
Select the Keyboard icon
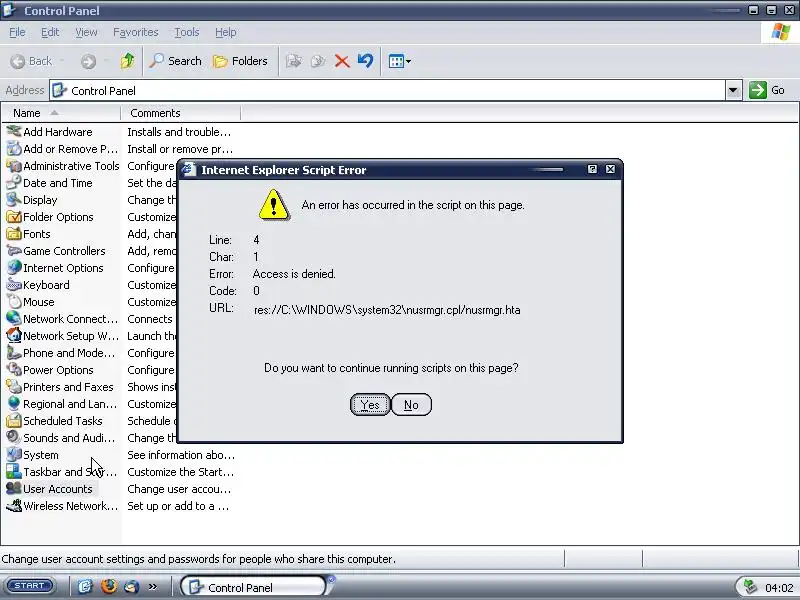point(14,285)
